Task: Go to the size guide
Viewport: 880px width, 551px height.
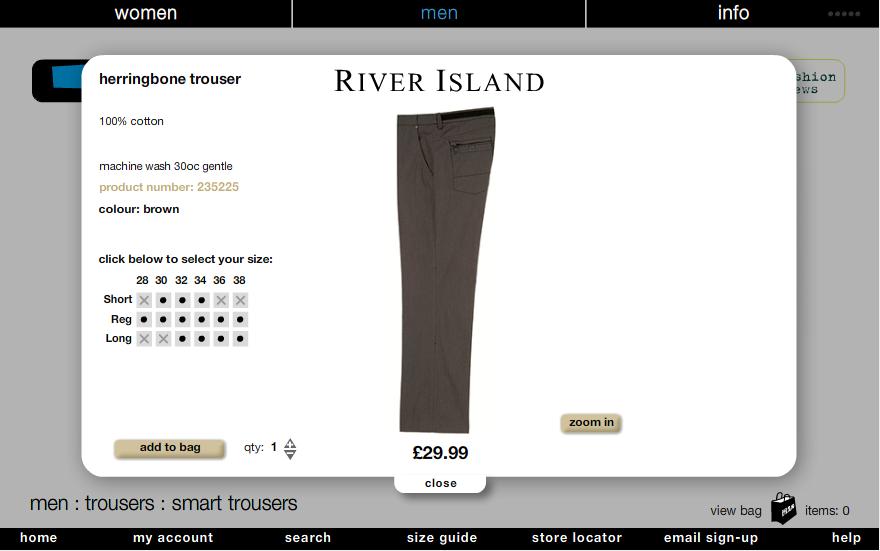Action: click(x=442, y=538)
